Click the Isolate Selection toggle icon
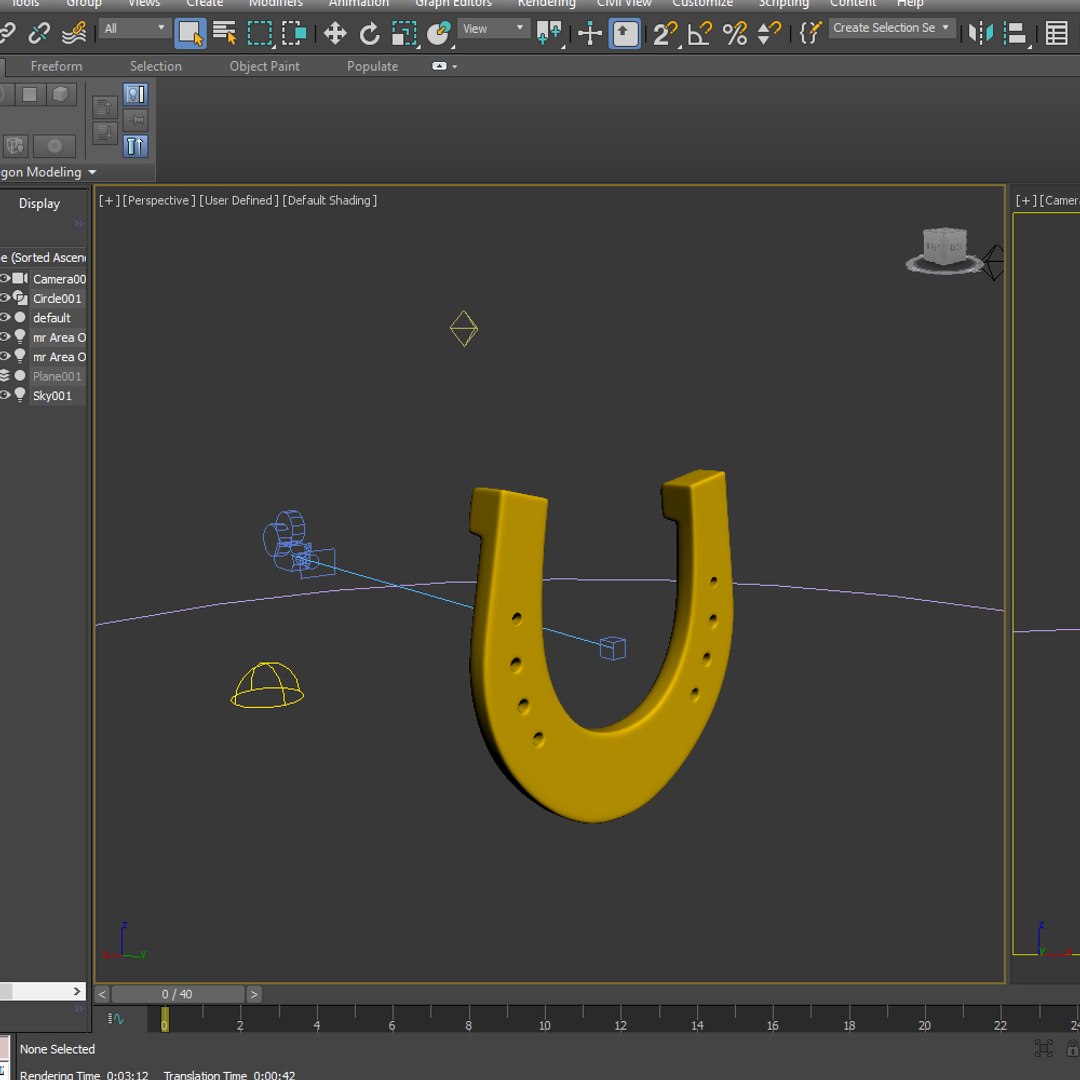The width and height of the screenshot is (1080, 1080). (x=1043, y=1048)
